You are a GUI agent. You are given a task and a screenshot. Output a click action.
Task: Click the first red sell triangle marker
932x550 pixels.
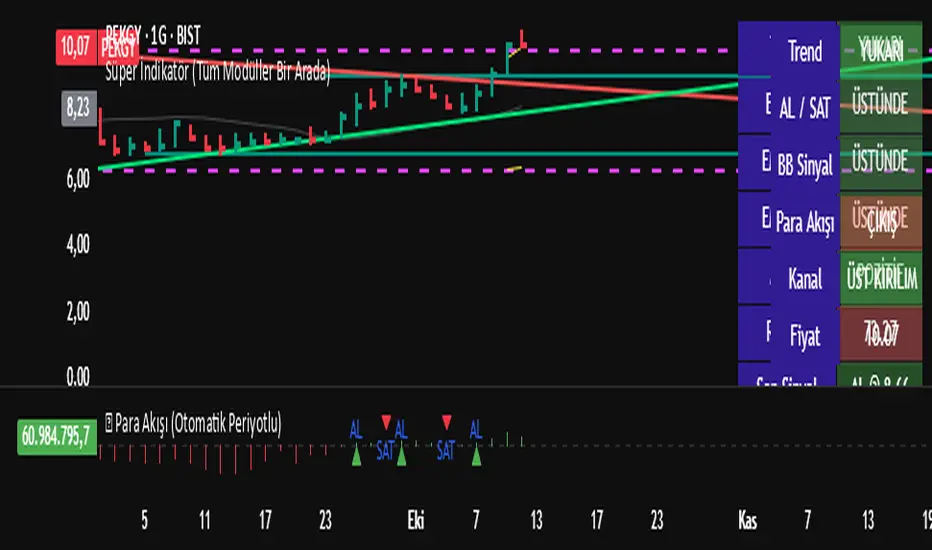386,422
